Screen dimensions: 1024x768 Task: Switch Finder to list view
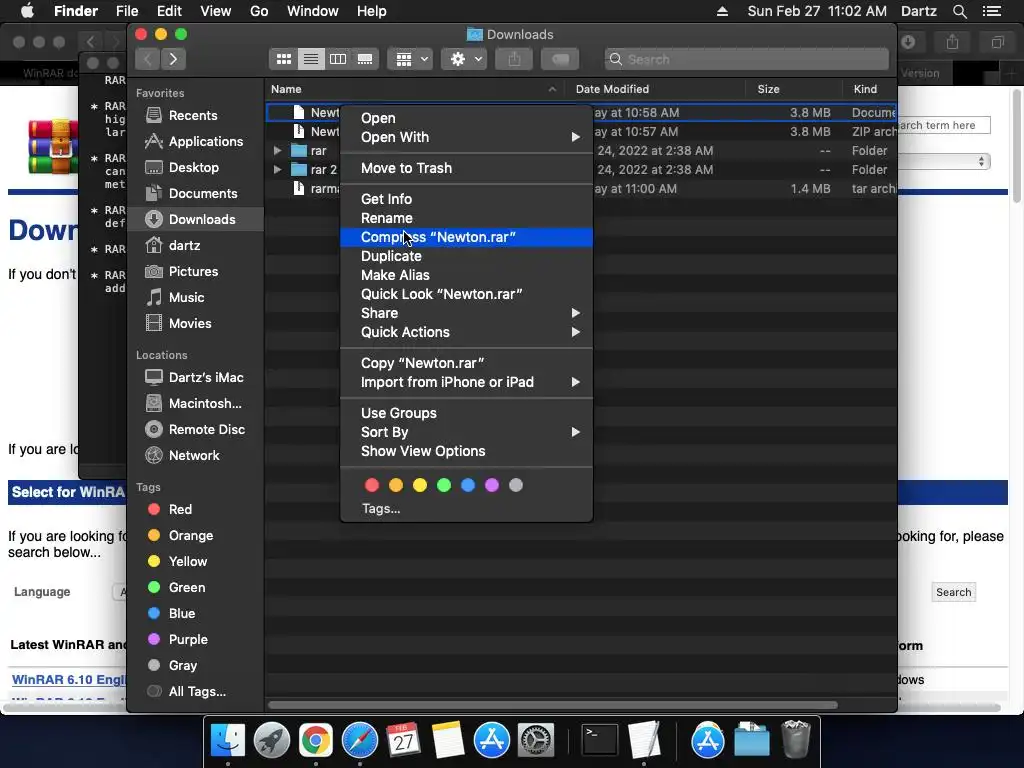[x=311, y=59]
